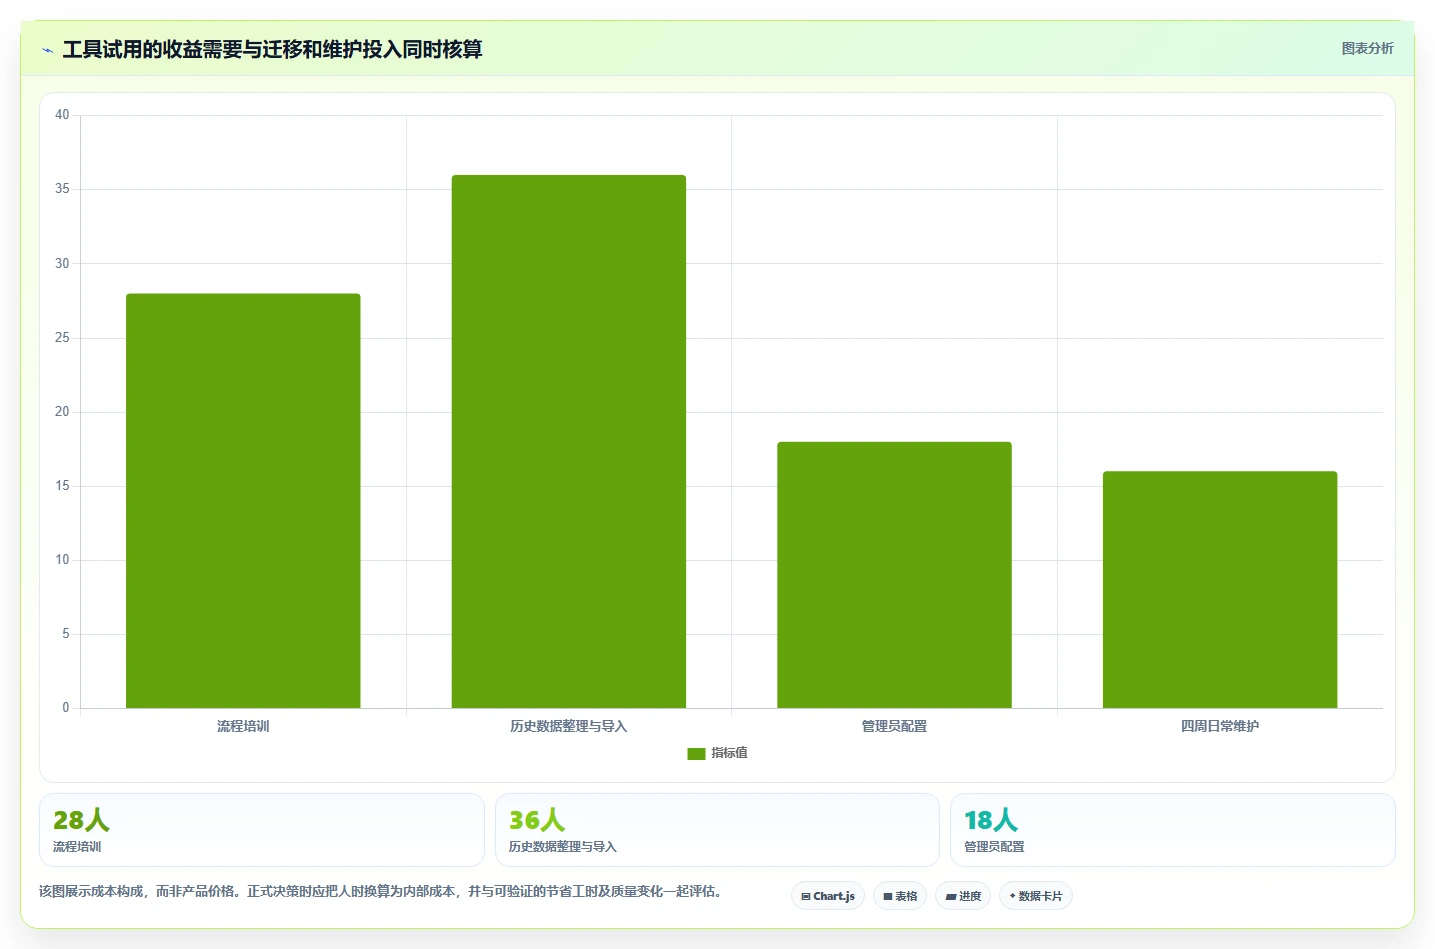Click the x-axis label 管理员配置
This screenshot has height=949, width=1435.
(x=894, y=726)
